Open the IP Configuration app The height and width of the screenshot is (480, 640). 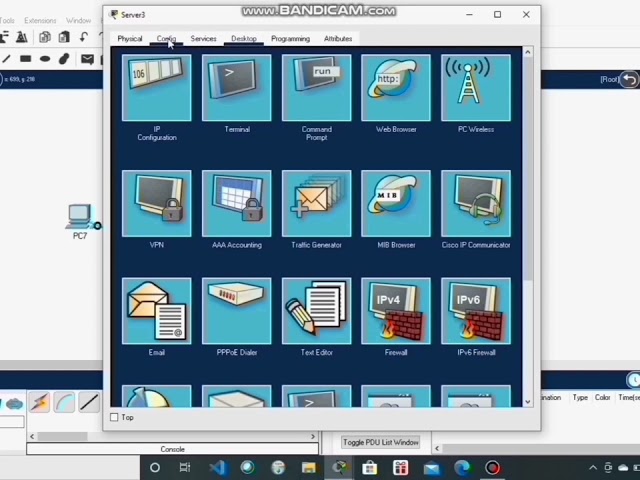pos(156,89)
